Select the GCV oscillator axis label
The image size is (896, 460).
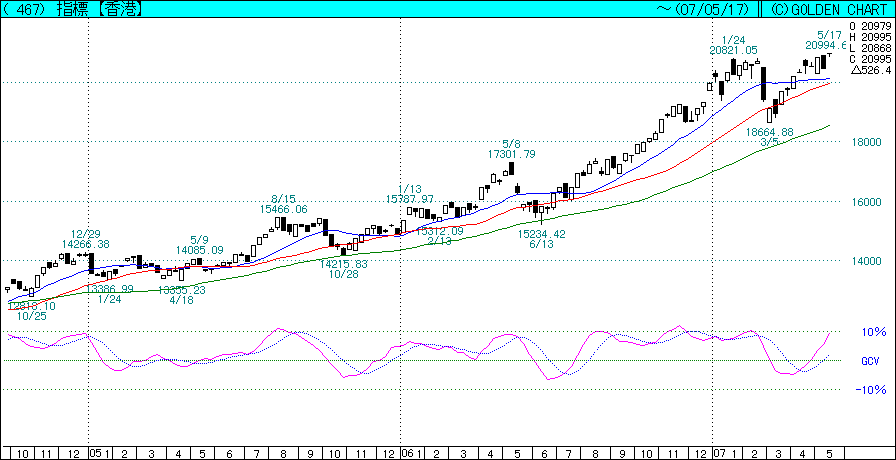pos(870,361)
